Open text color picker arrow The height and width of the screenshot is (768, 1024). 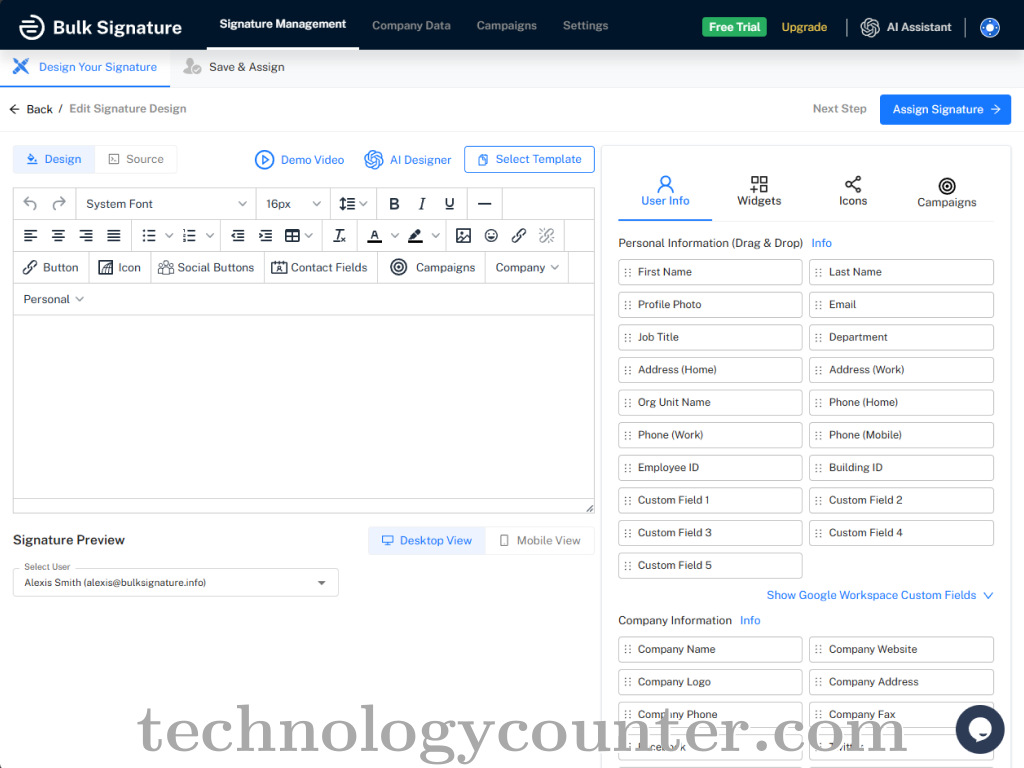pos(394,236)
